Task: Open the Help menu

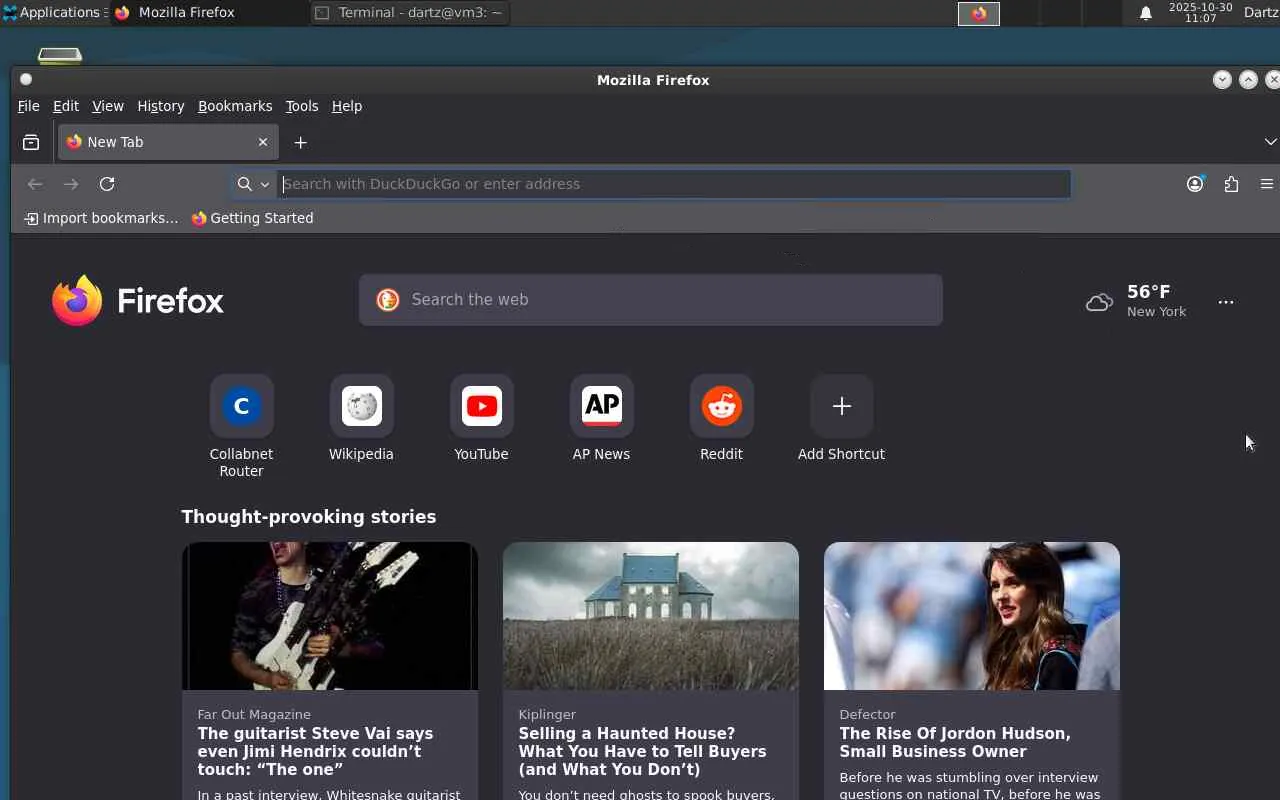Action: (347, 106)
